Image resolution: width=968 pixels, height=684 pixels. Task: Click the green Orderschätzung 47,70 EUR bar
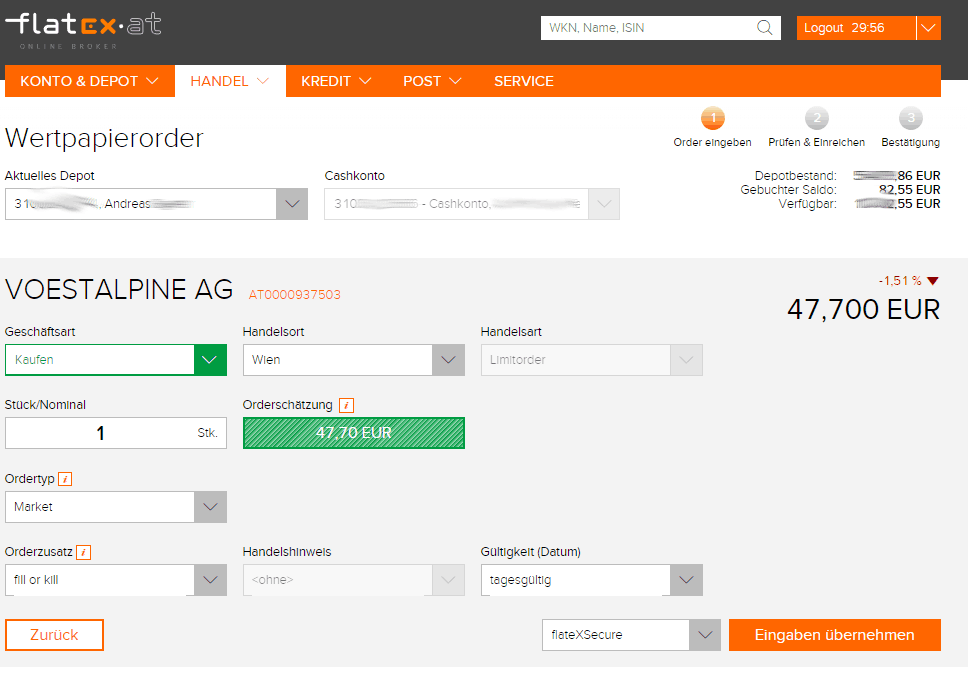(x=354, y=433)
